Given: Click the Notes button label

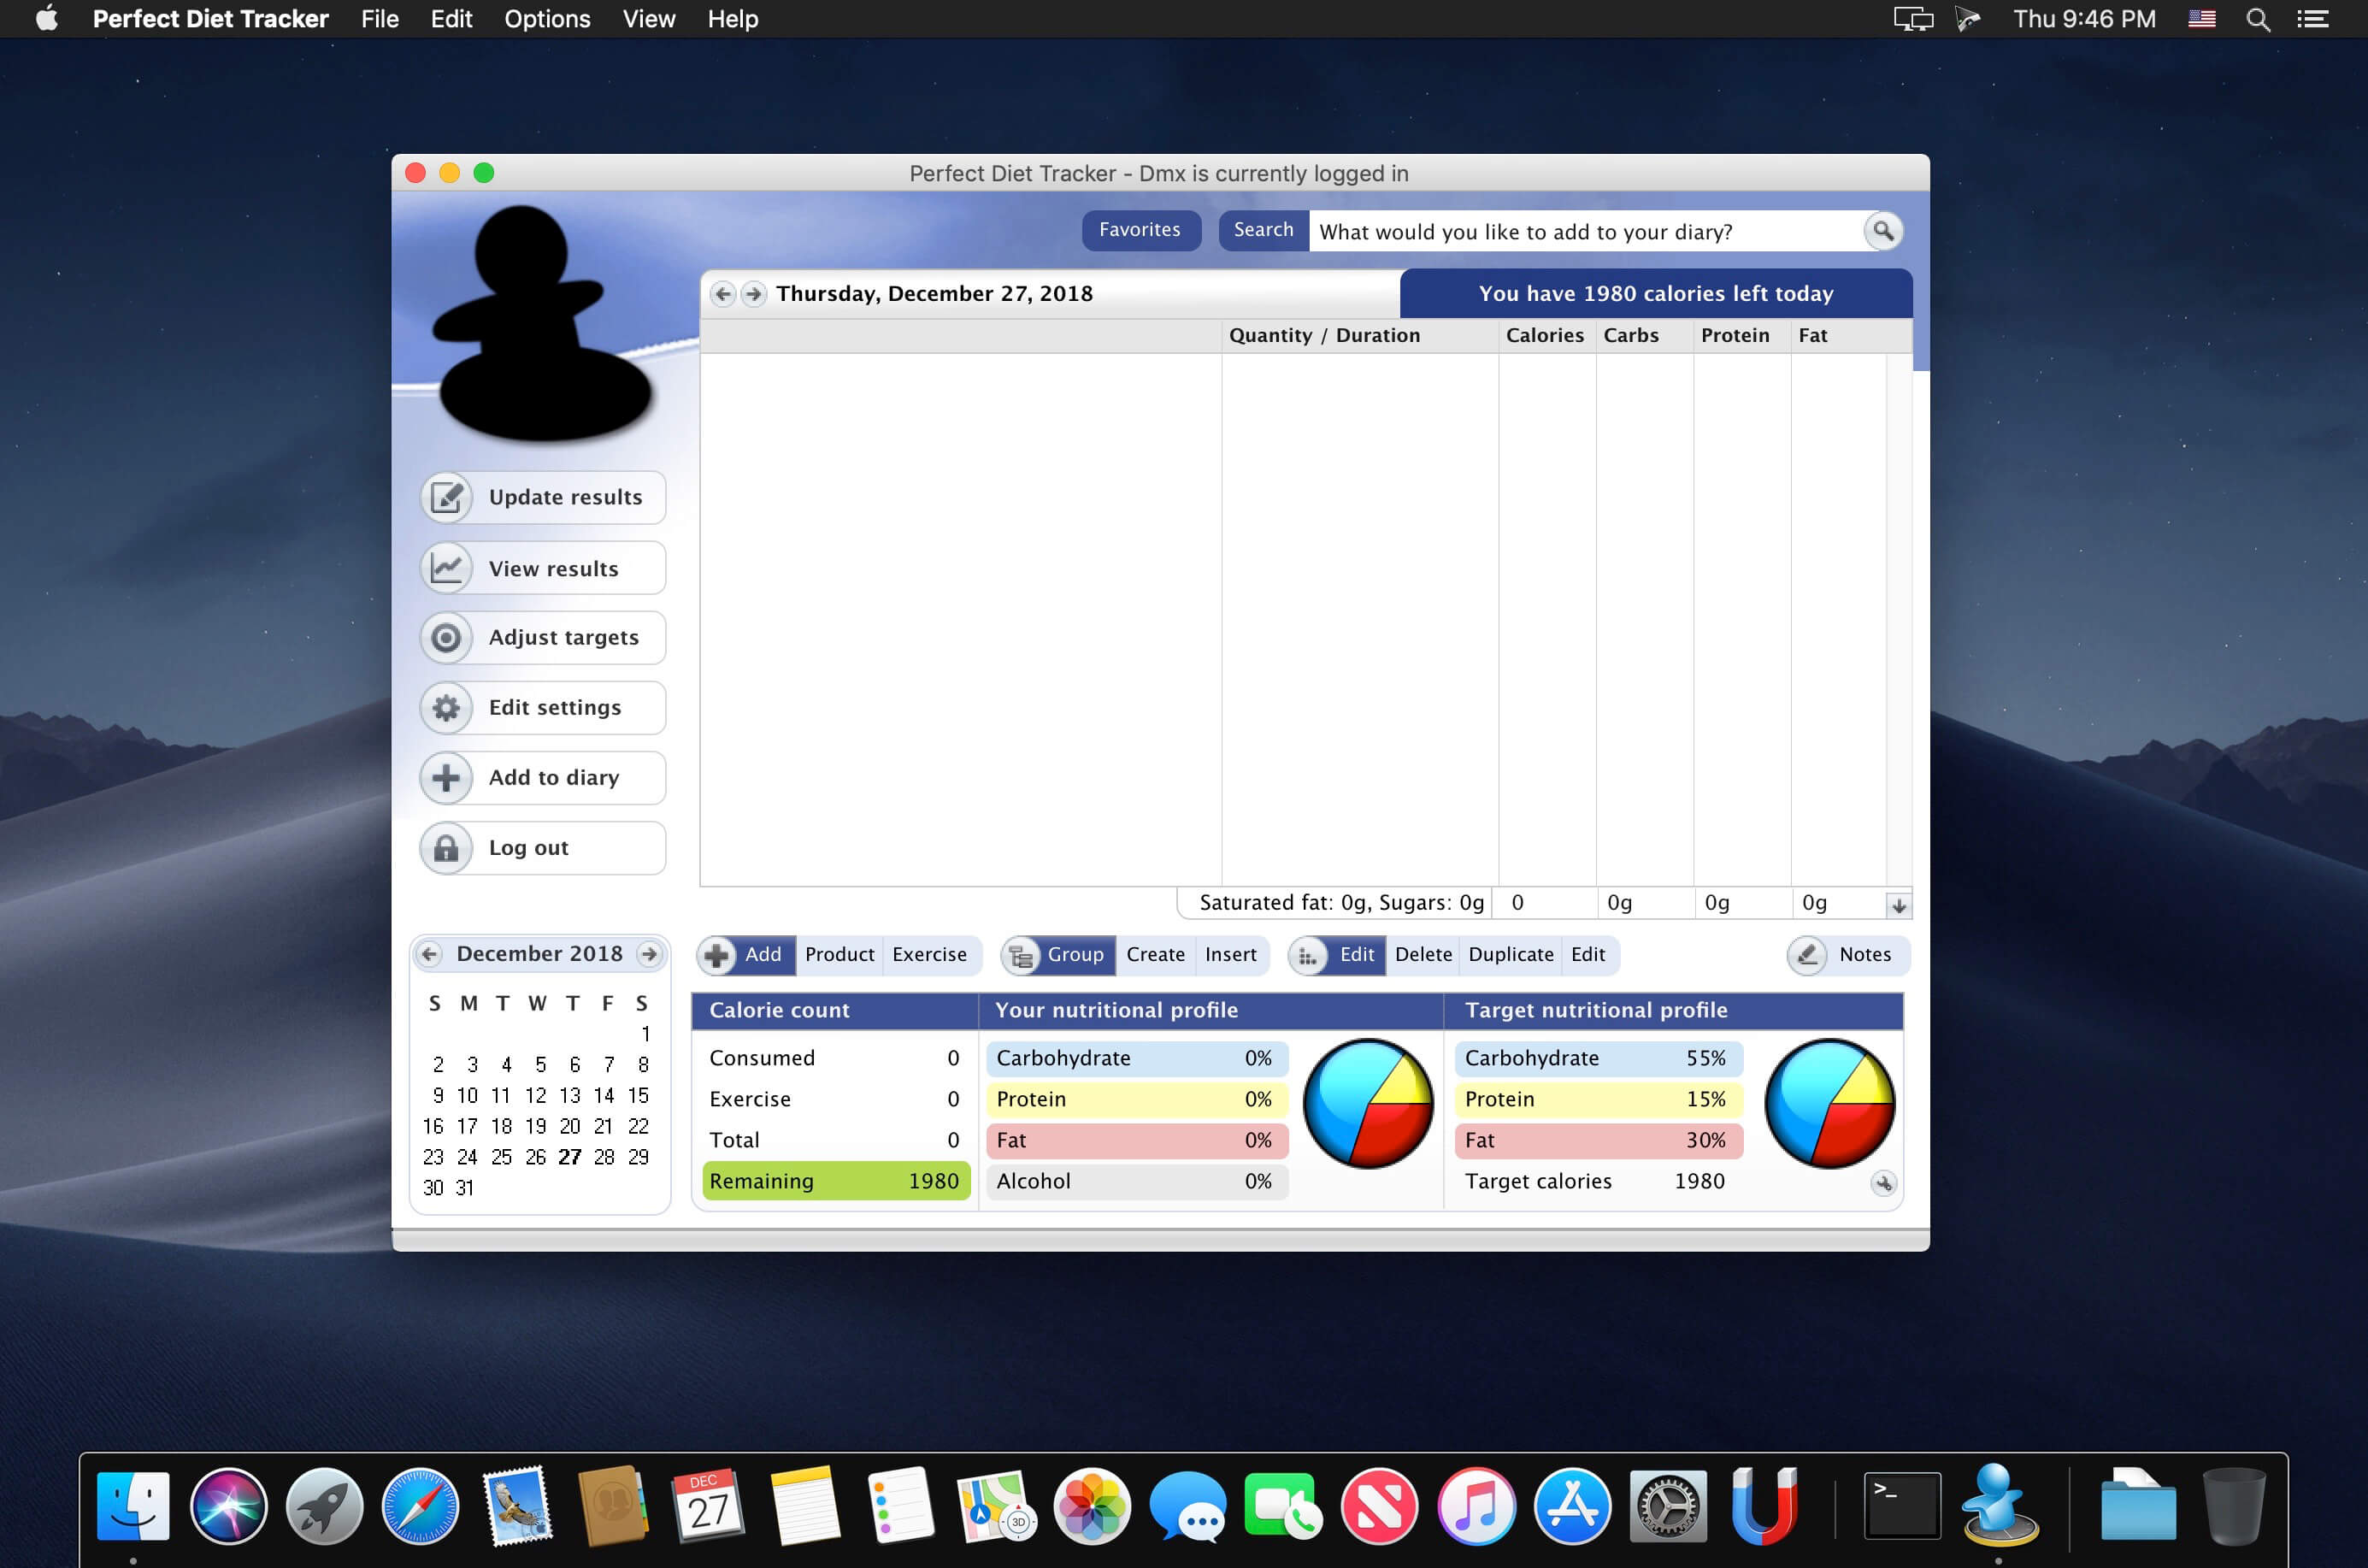Looking at the screenshot, I should coord(1866,955).
